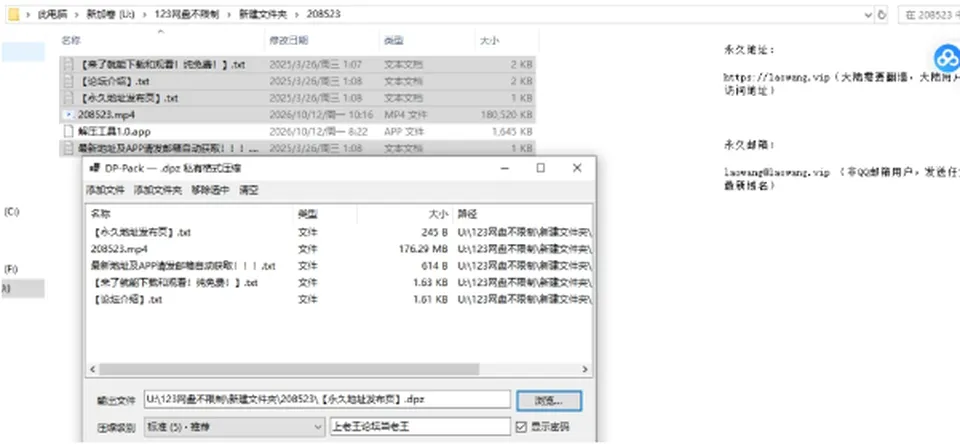This screenshot has height=444, width=960.
Task: Click the laowang@laowang.vip email text
Action: [x=777, y=173]
